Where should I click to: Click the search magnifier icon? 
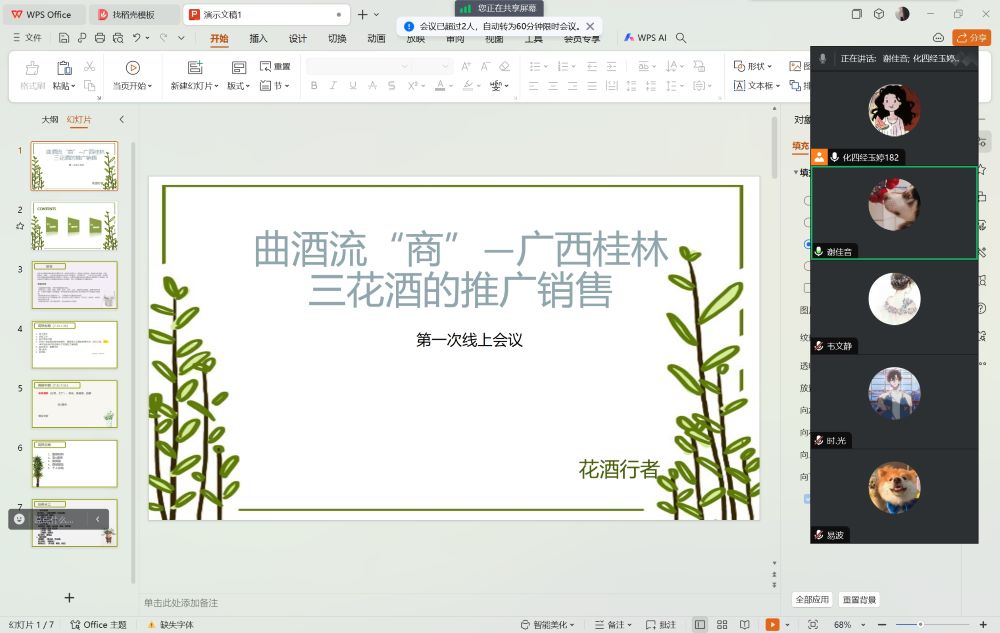click(681, 38)
